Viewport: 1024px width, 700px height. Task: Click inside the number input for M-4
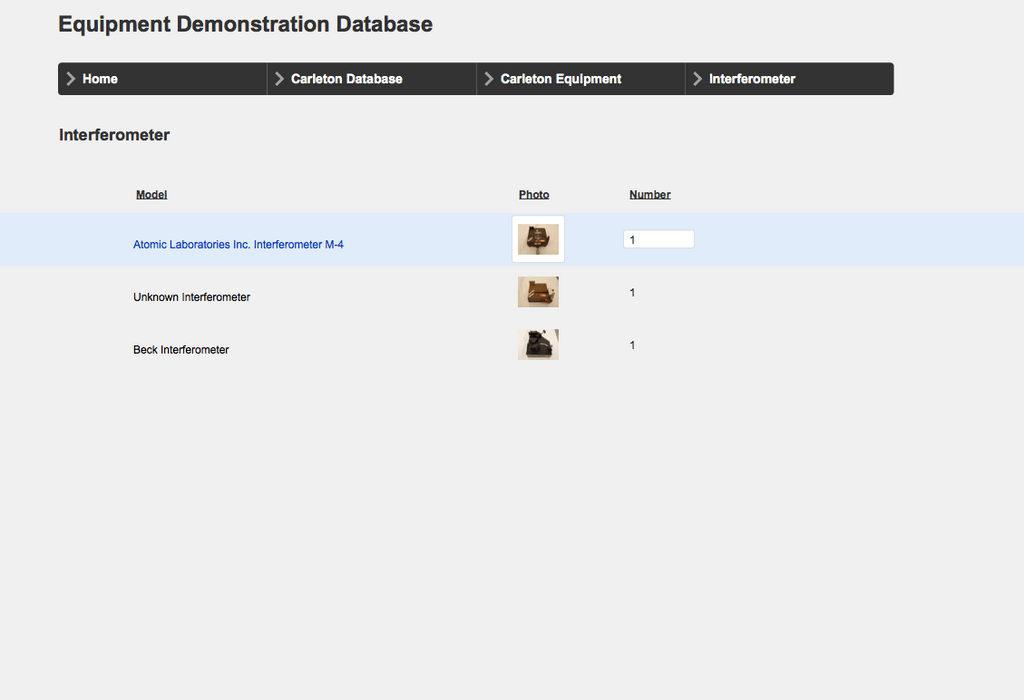tap(658, 238)
